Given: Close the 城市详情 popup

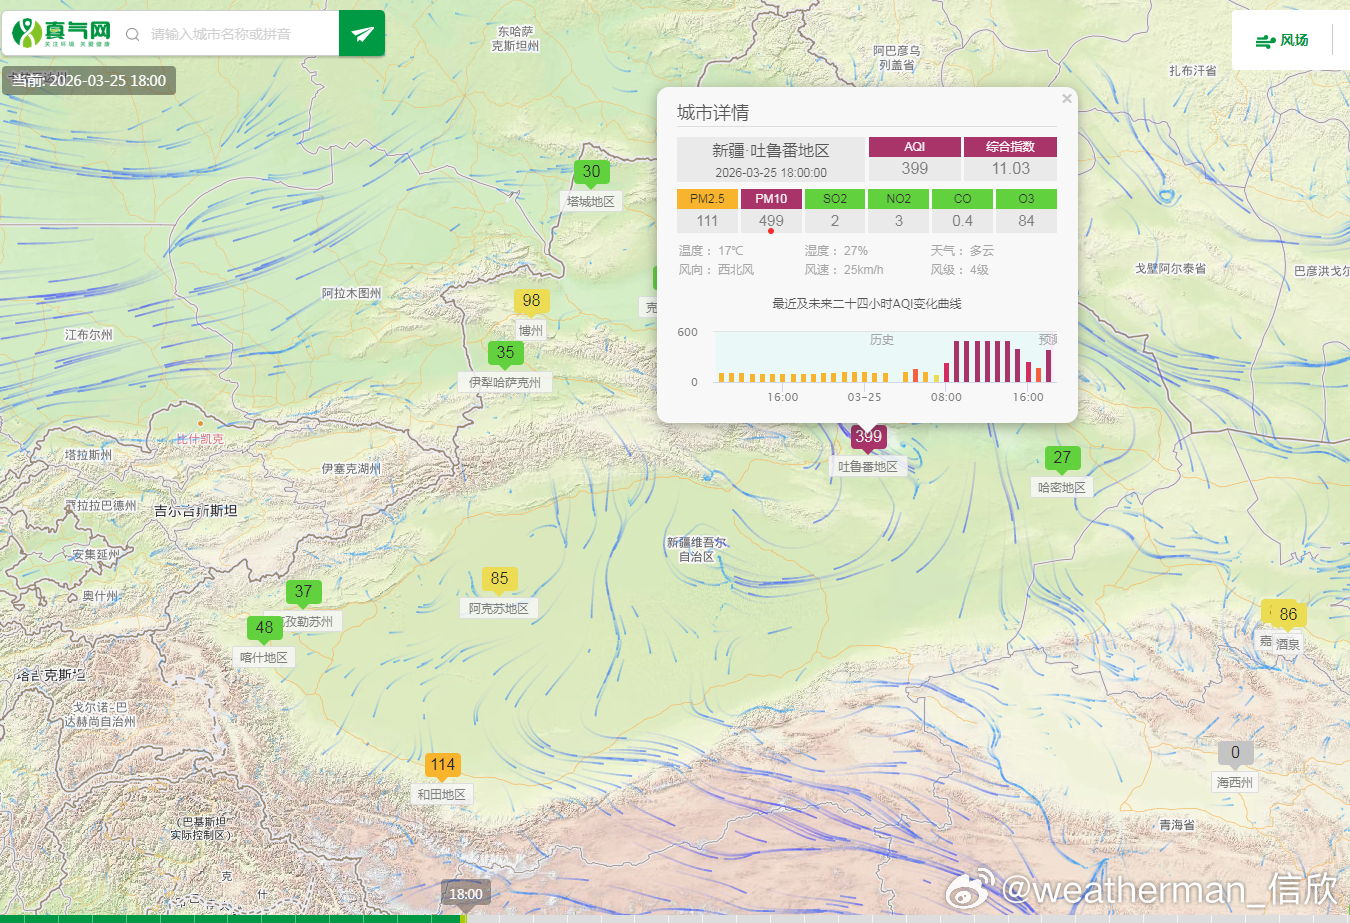Looking at the screenshot, I should click(1067, 98).
